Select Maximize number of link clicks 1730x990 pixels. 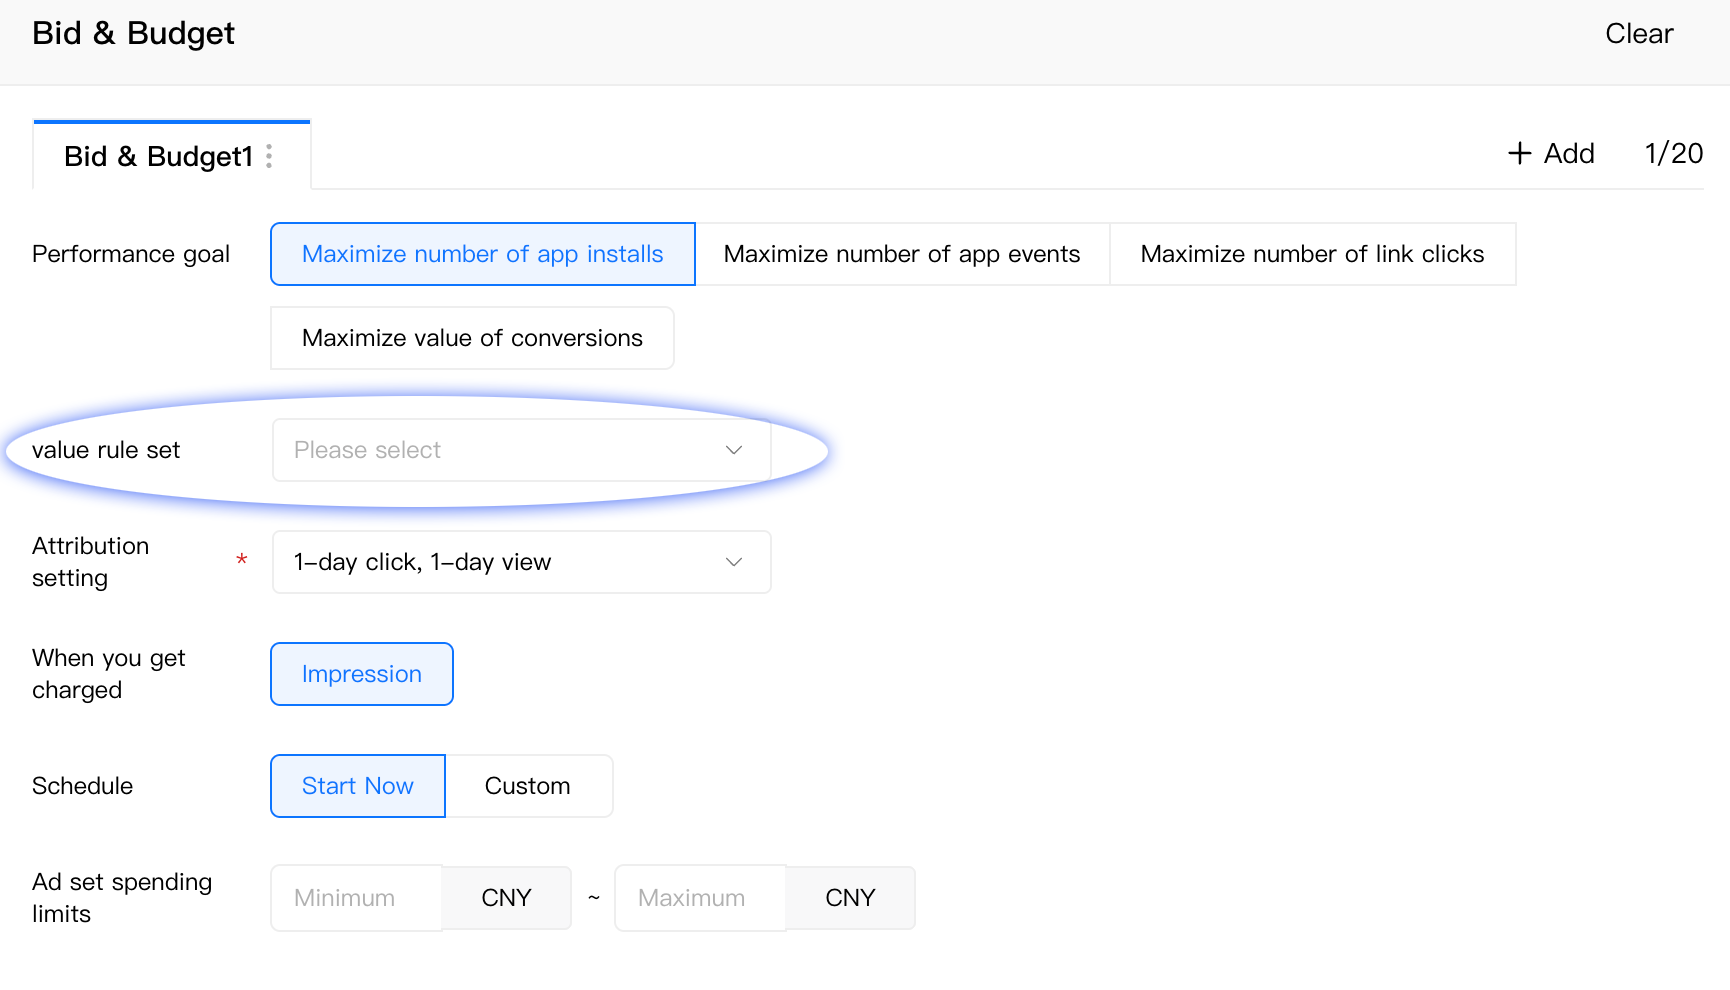click(x=1312, y=254)
